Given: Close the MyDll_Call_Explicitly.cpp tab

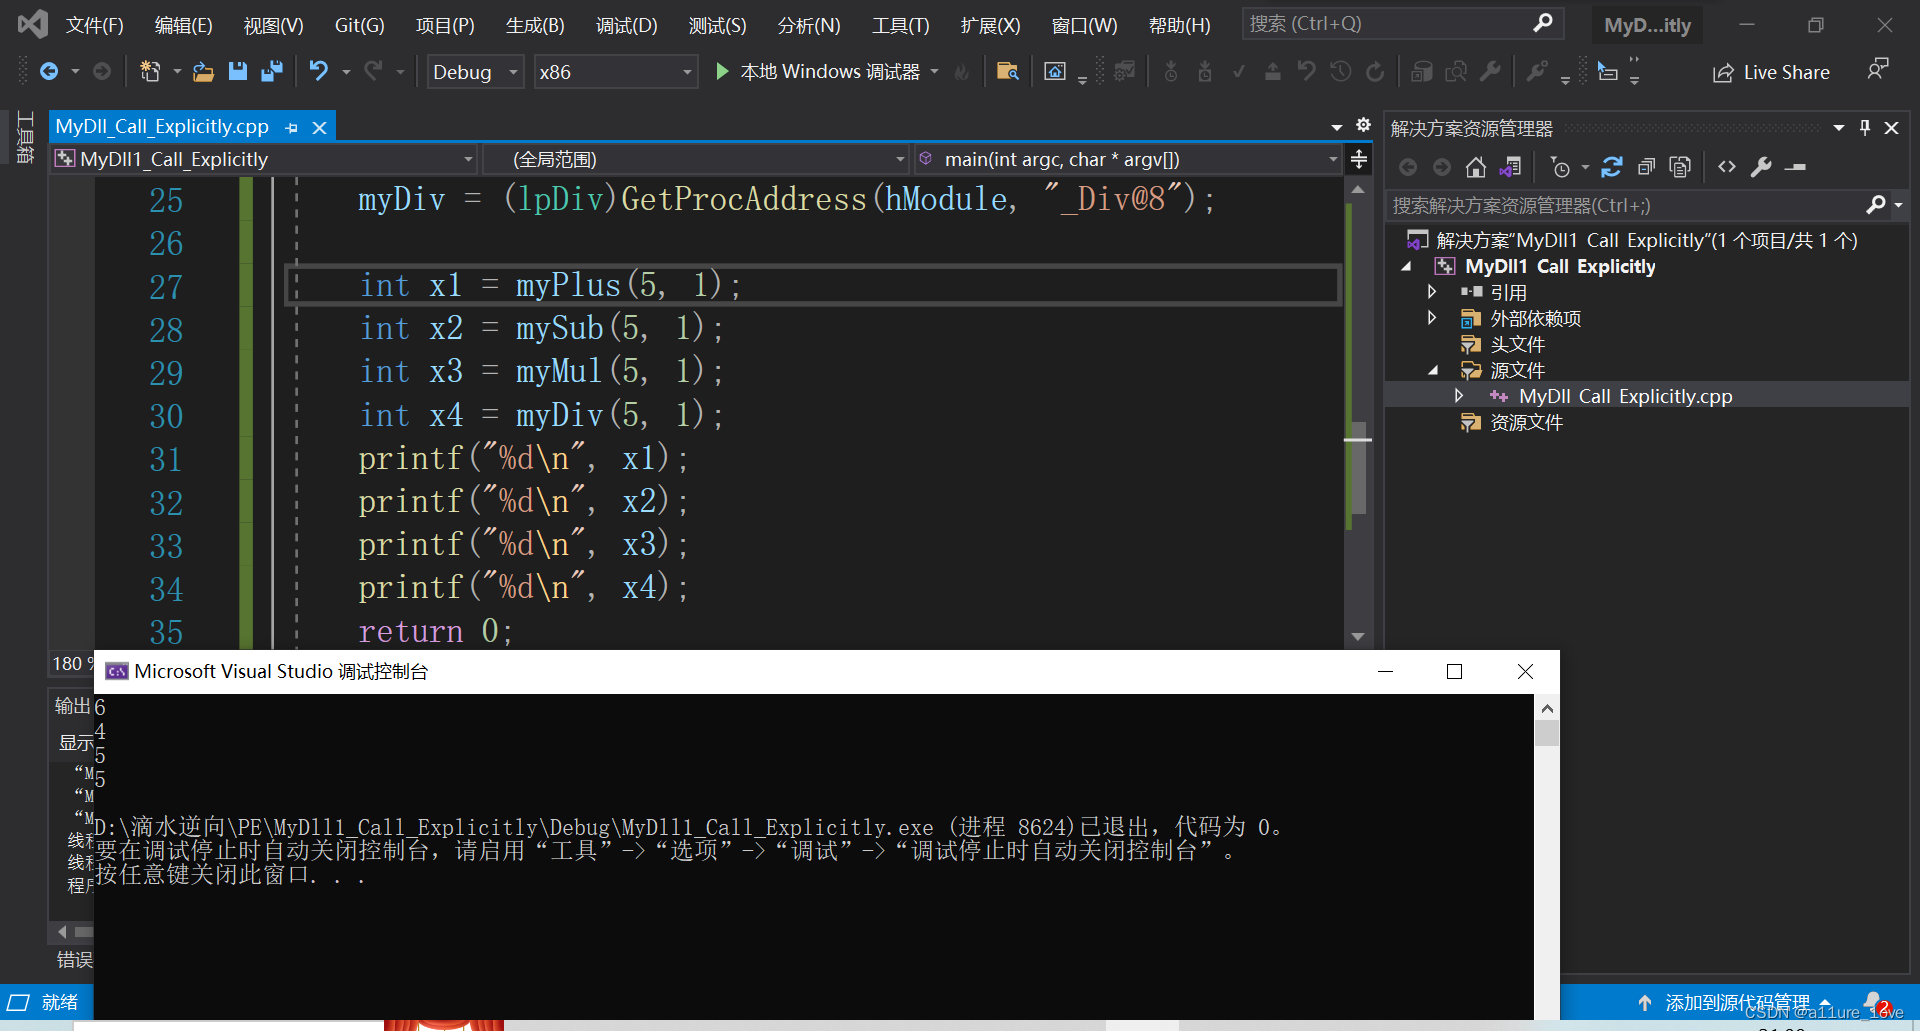Looking at the screenshot, I should (x=320, y=128).
